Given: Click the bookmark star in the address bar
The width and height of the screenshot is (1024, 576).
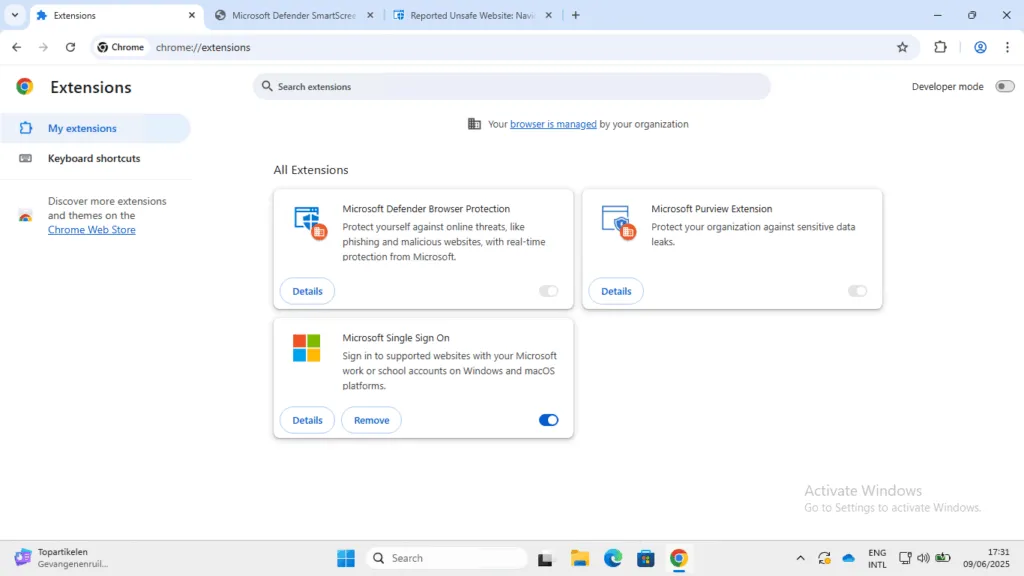Looking at the screenshot, I should click(x=903, y=47).
